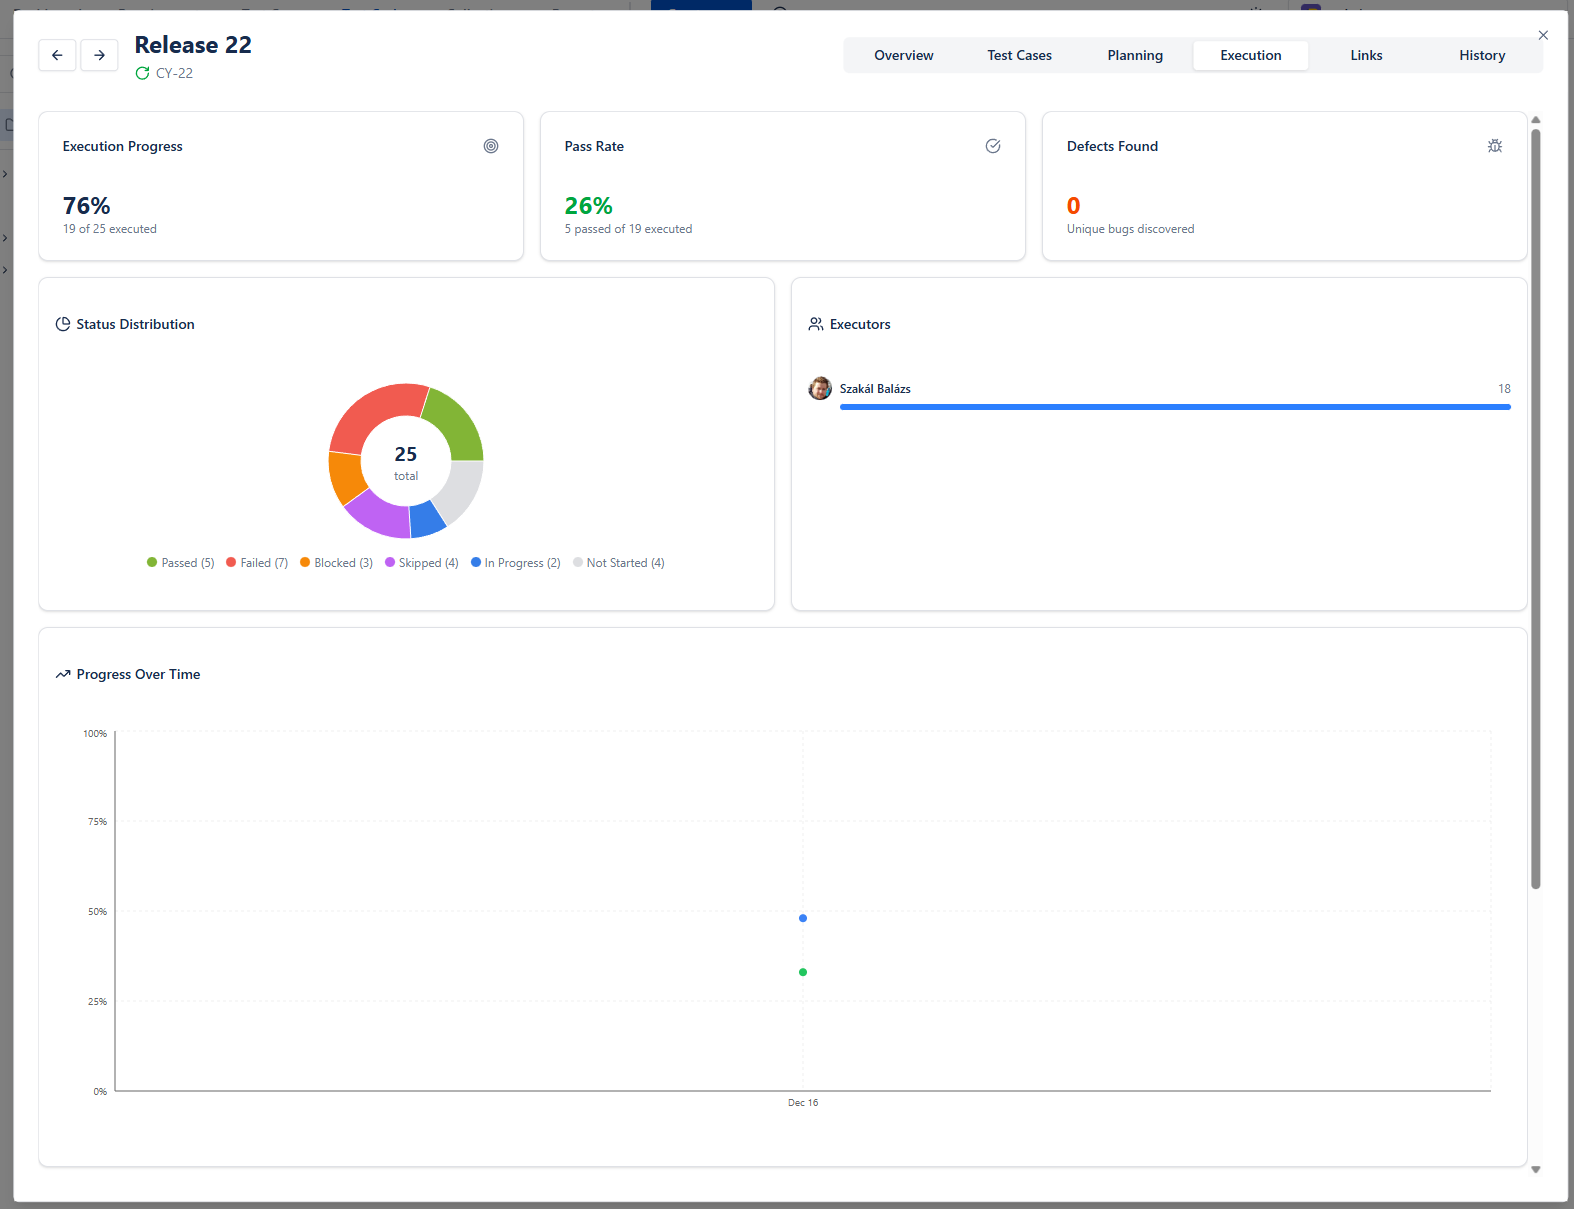Click the trend icon beside Progress Over Time
This screenshot has height=1209, width=1574.
(x=63, y=674)
